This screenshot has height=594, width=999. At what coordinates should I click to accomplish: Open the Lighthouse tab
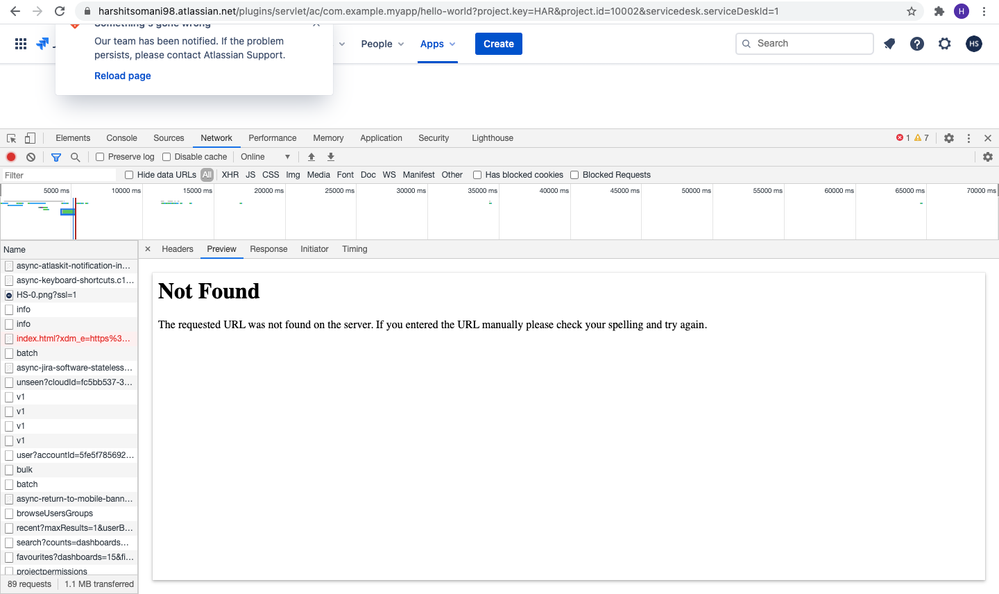pos(492,138)
